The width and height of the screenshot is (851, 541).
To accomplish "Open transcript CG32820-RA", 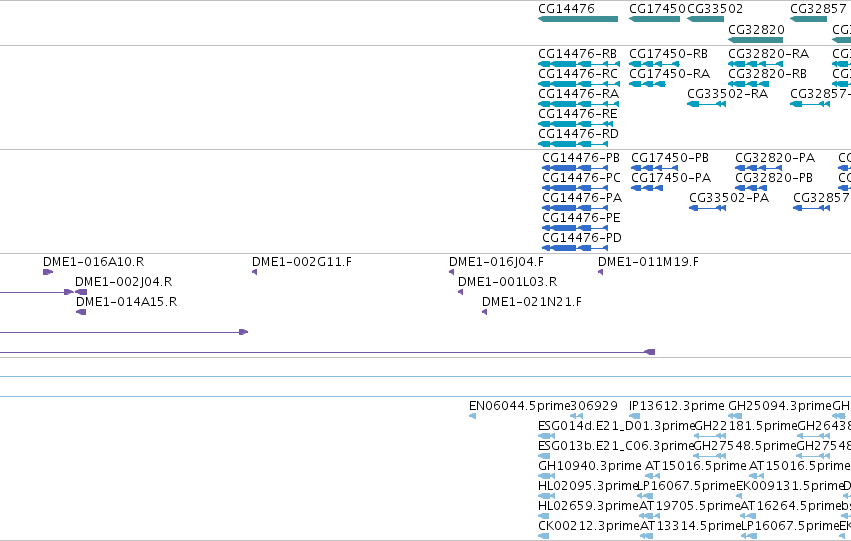I will [x=768, y=54].
